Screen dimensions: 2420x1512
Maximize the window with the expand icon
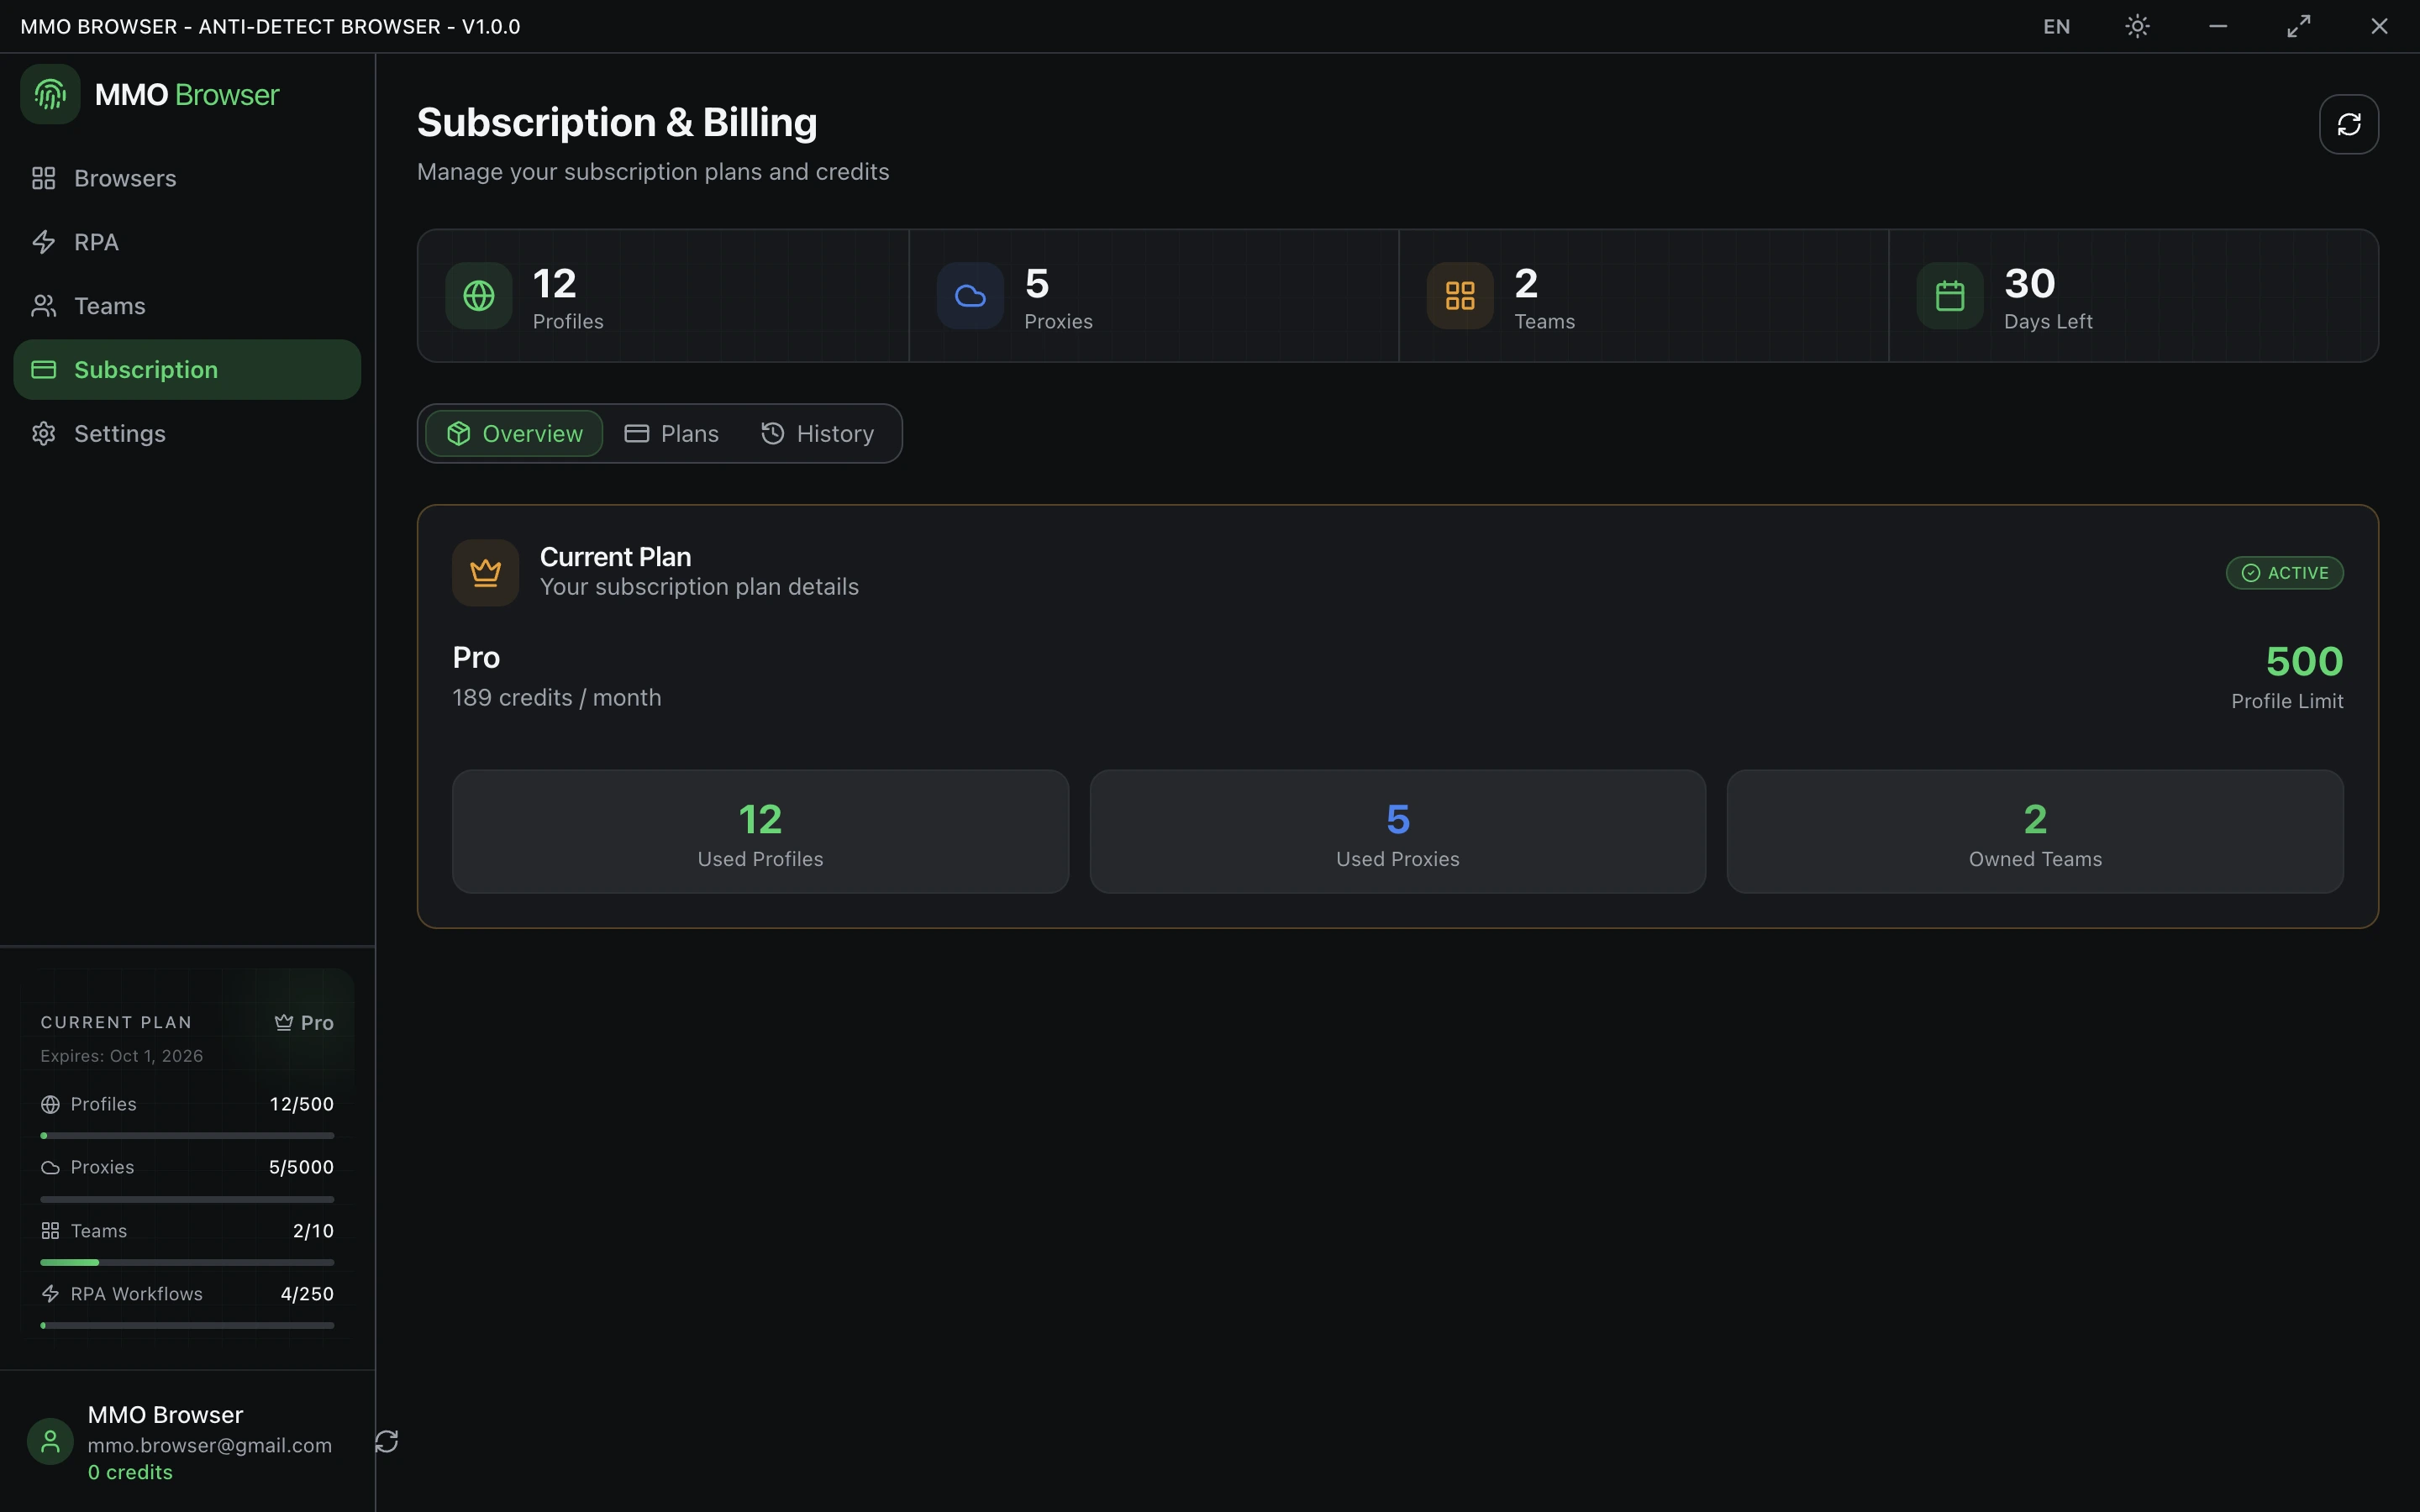point(2299,26)
